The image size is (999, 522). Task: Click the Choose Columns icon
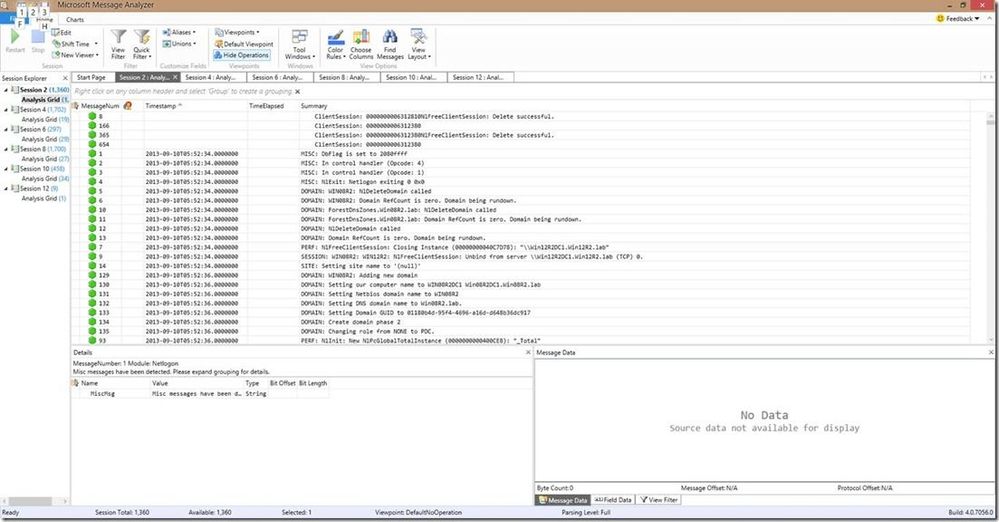(x=361, y=37)
